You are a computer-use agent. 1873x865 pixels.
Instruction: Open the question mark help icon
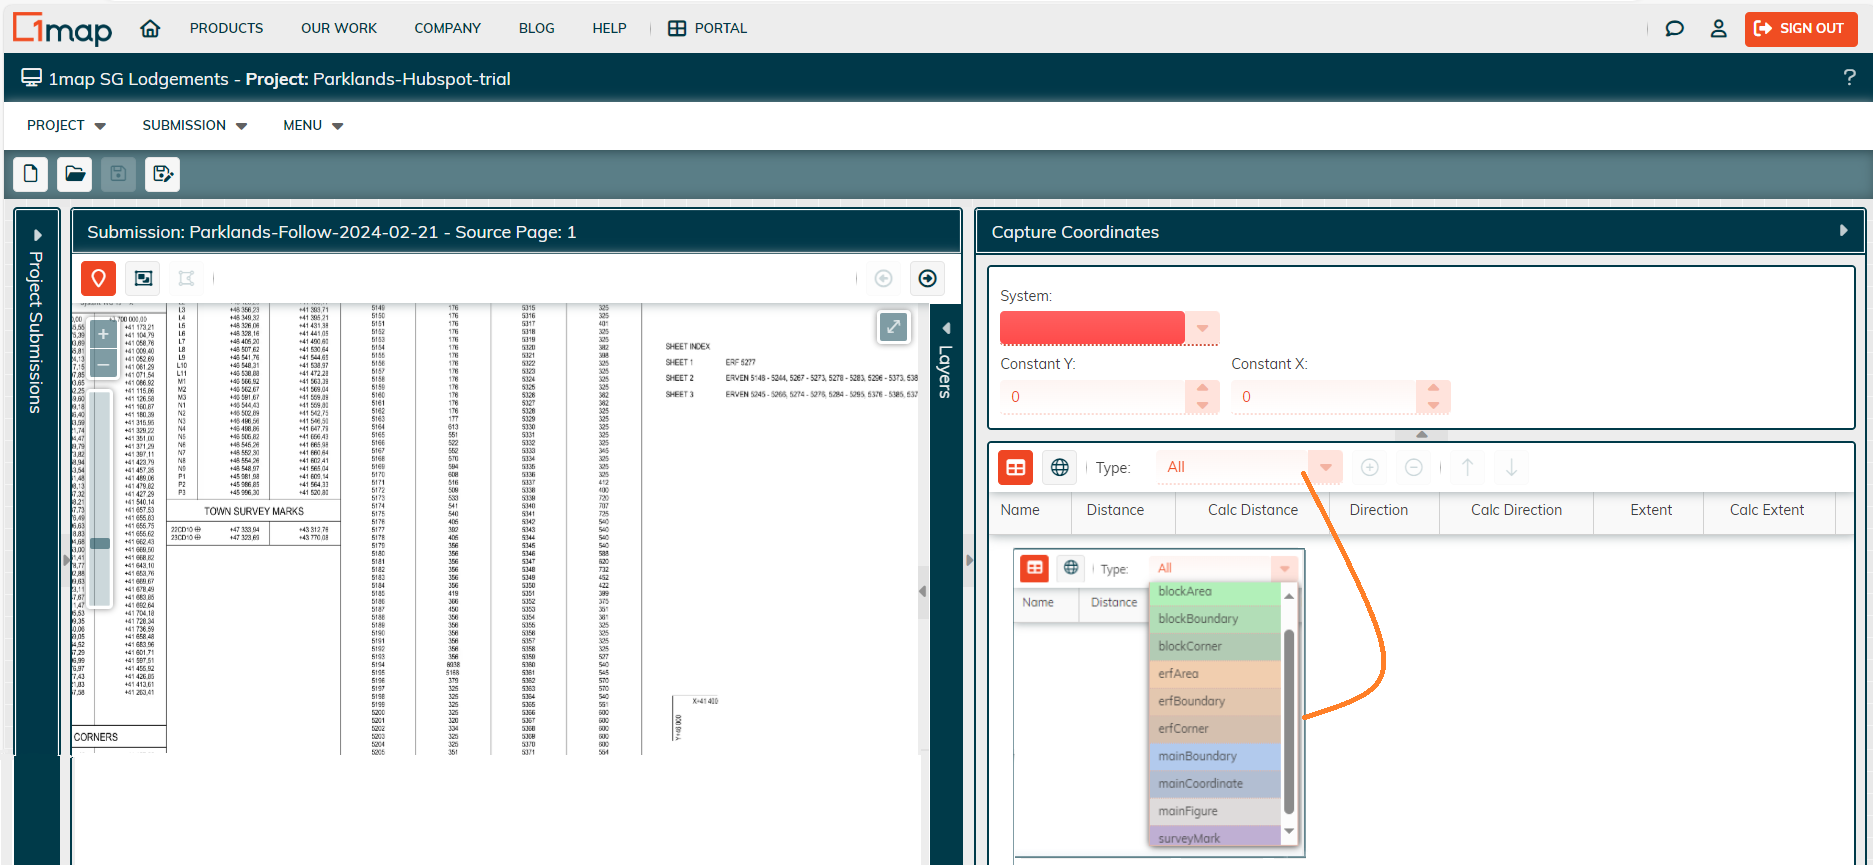pyautogui.click(x=1849, y=78)
